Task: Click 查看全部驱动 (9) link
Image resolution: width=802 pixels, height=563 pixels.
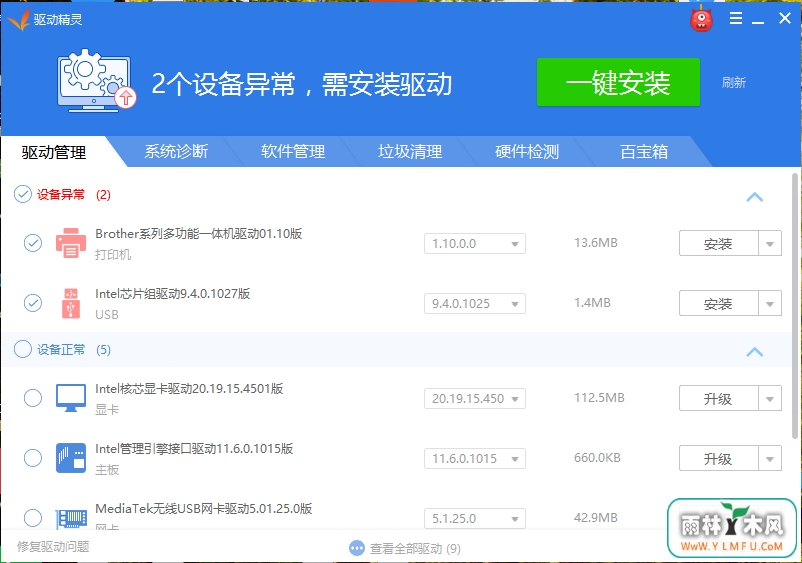Action: [415, 549]
